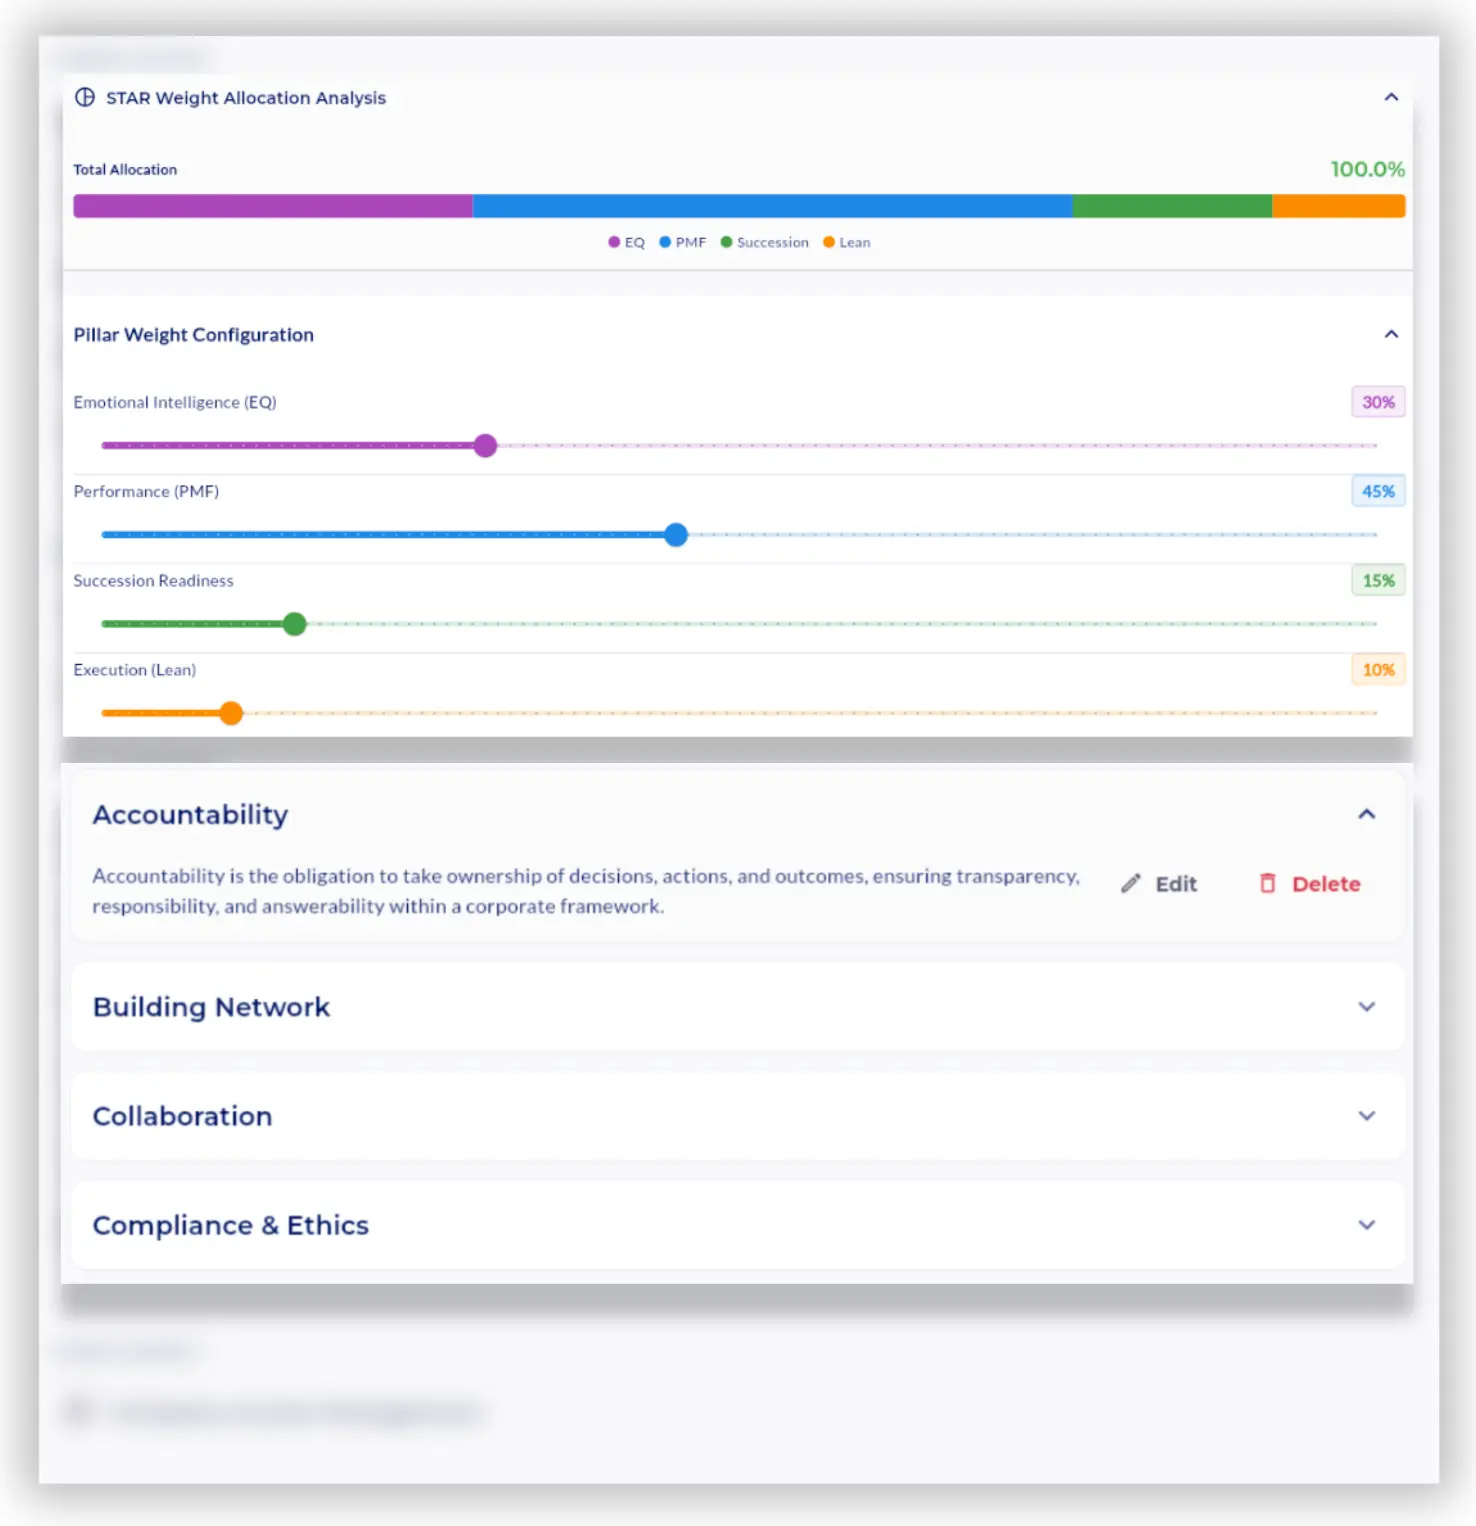The image size is (1476, 1526).
Task: Click the STAR Weight Allocation Analysis target icon
Action: point(84,97)
